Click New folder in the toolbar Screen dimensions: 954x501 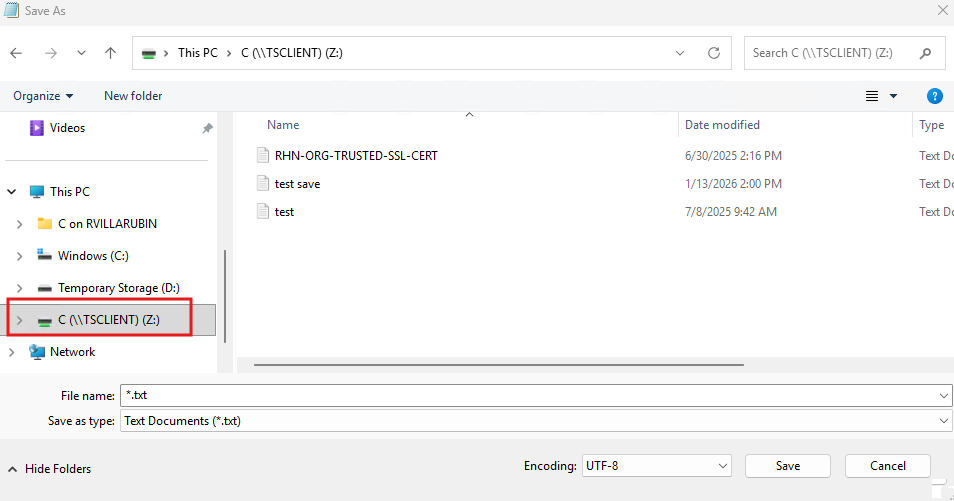pos(133,96)
